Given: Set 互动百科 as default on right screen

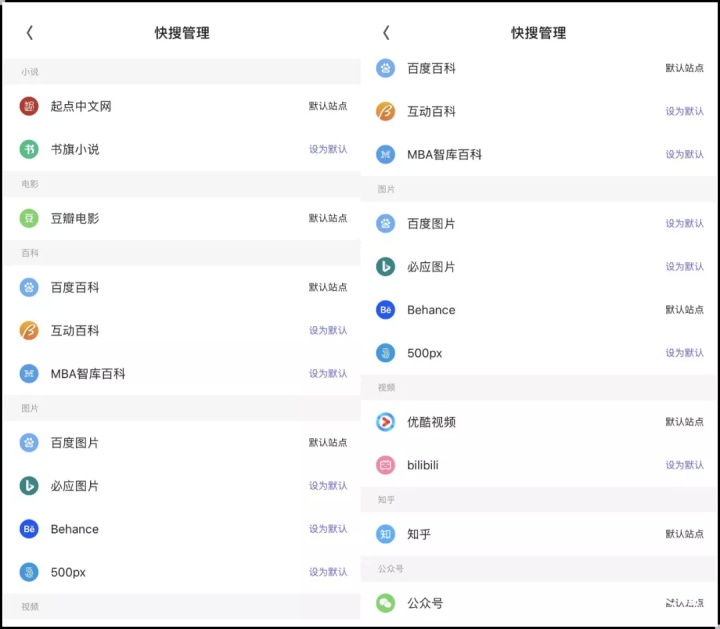Looking at the screenshot, I should tap(685, 112).
